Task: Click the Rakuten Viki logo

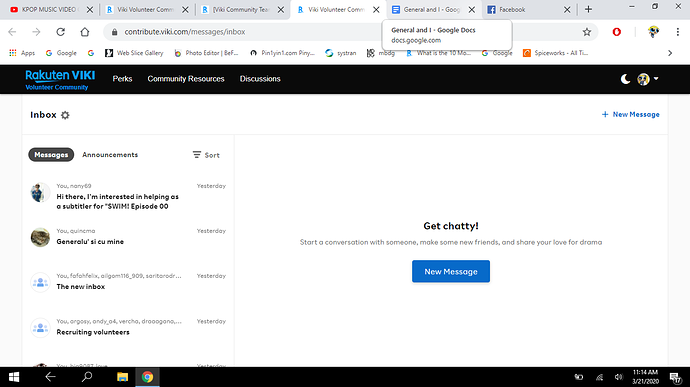Action: [60, 79]
